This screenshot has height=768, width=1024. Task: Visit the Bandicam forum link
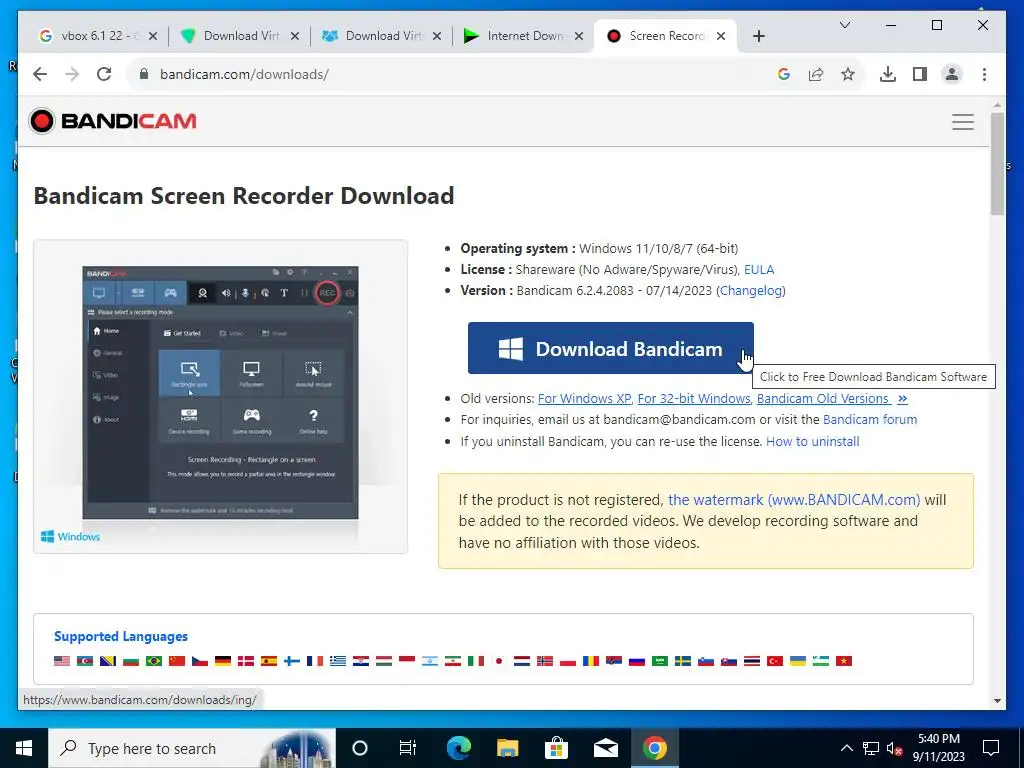(x=870, y=419)
